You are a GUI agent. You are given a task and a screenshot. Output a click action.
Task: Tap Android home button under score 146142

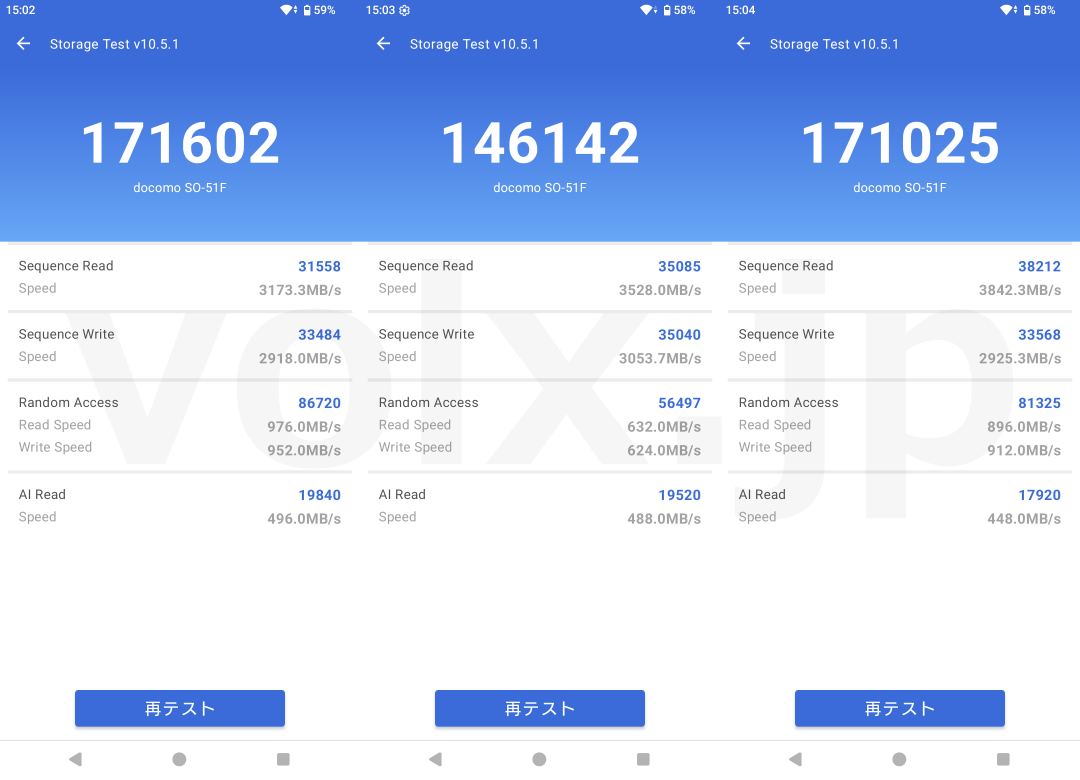pos(539,759)
